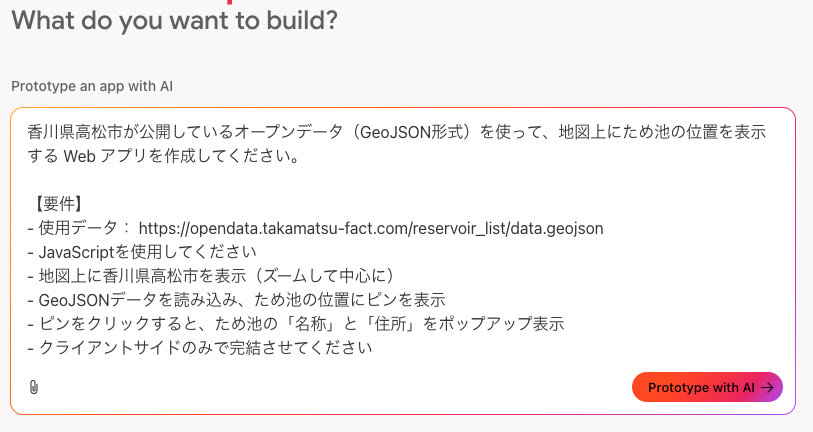Place cursor on the 【要件】 line
Viewport: 813px width, 432px height.
(x=58, y=204)
